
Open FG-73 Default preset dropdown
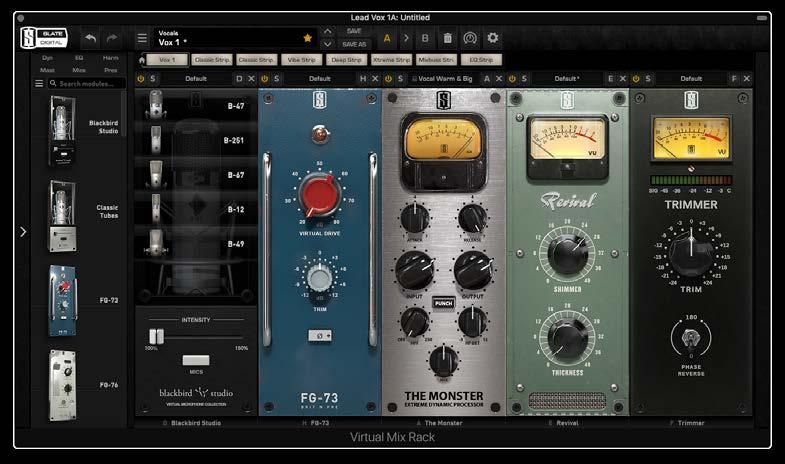click(319, 79)
